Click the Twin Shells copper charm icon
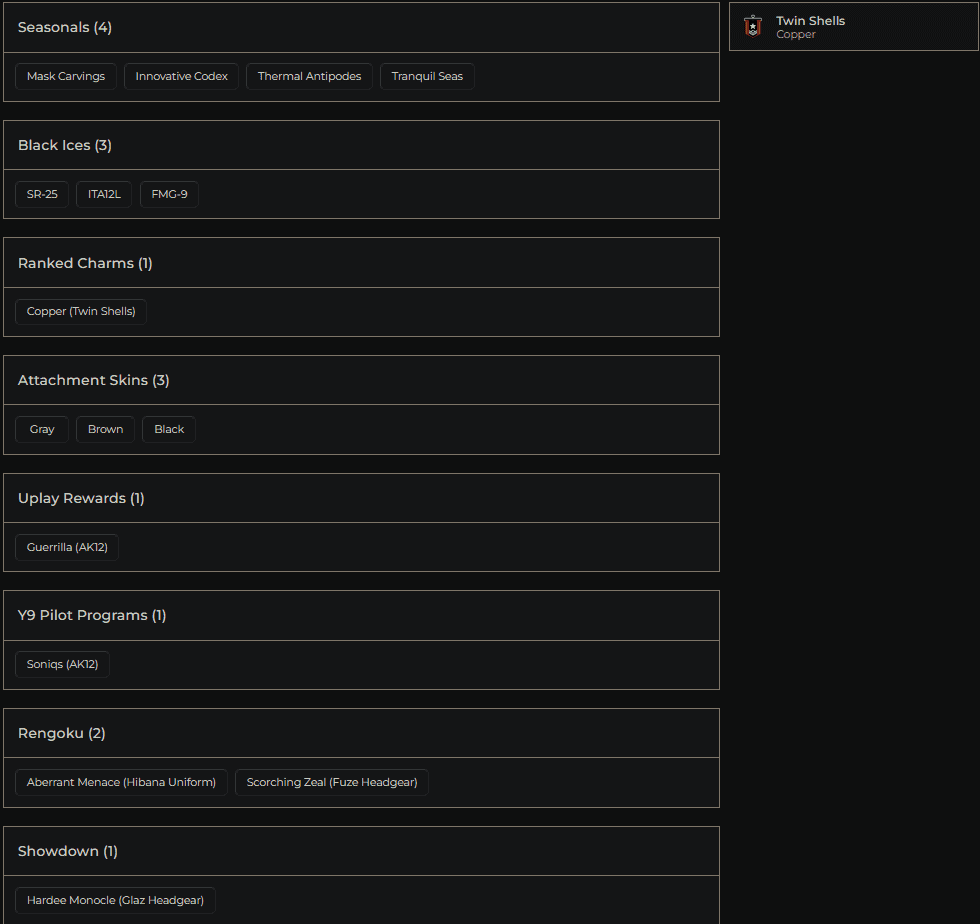980x924 pixels. coord(752,26)
